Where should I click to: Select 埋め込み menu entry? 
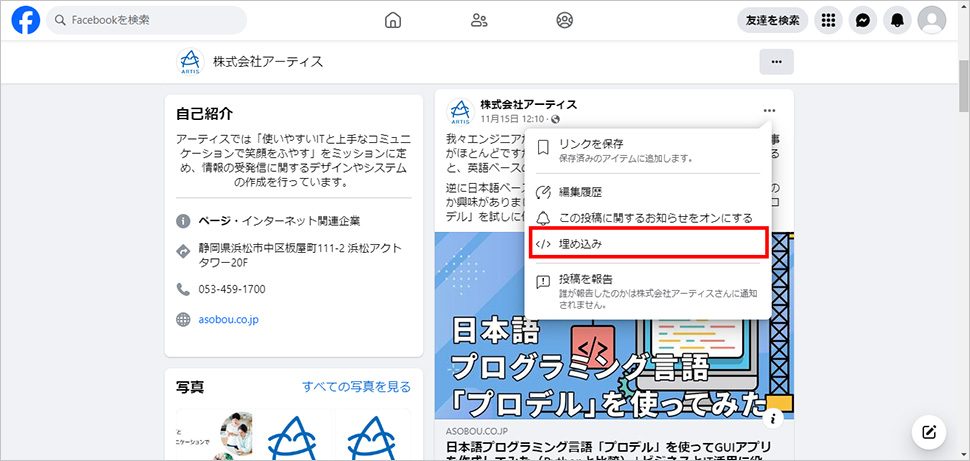point(648,244)
